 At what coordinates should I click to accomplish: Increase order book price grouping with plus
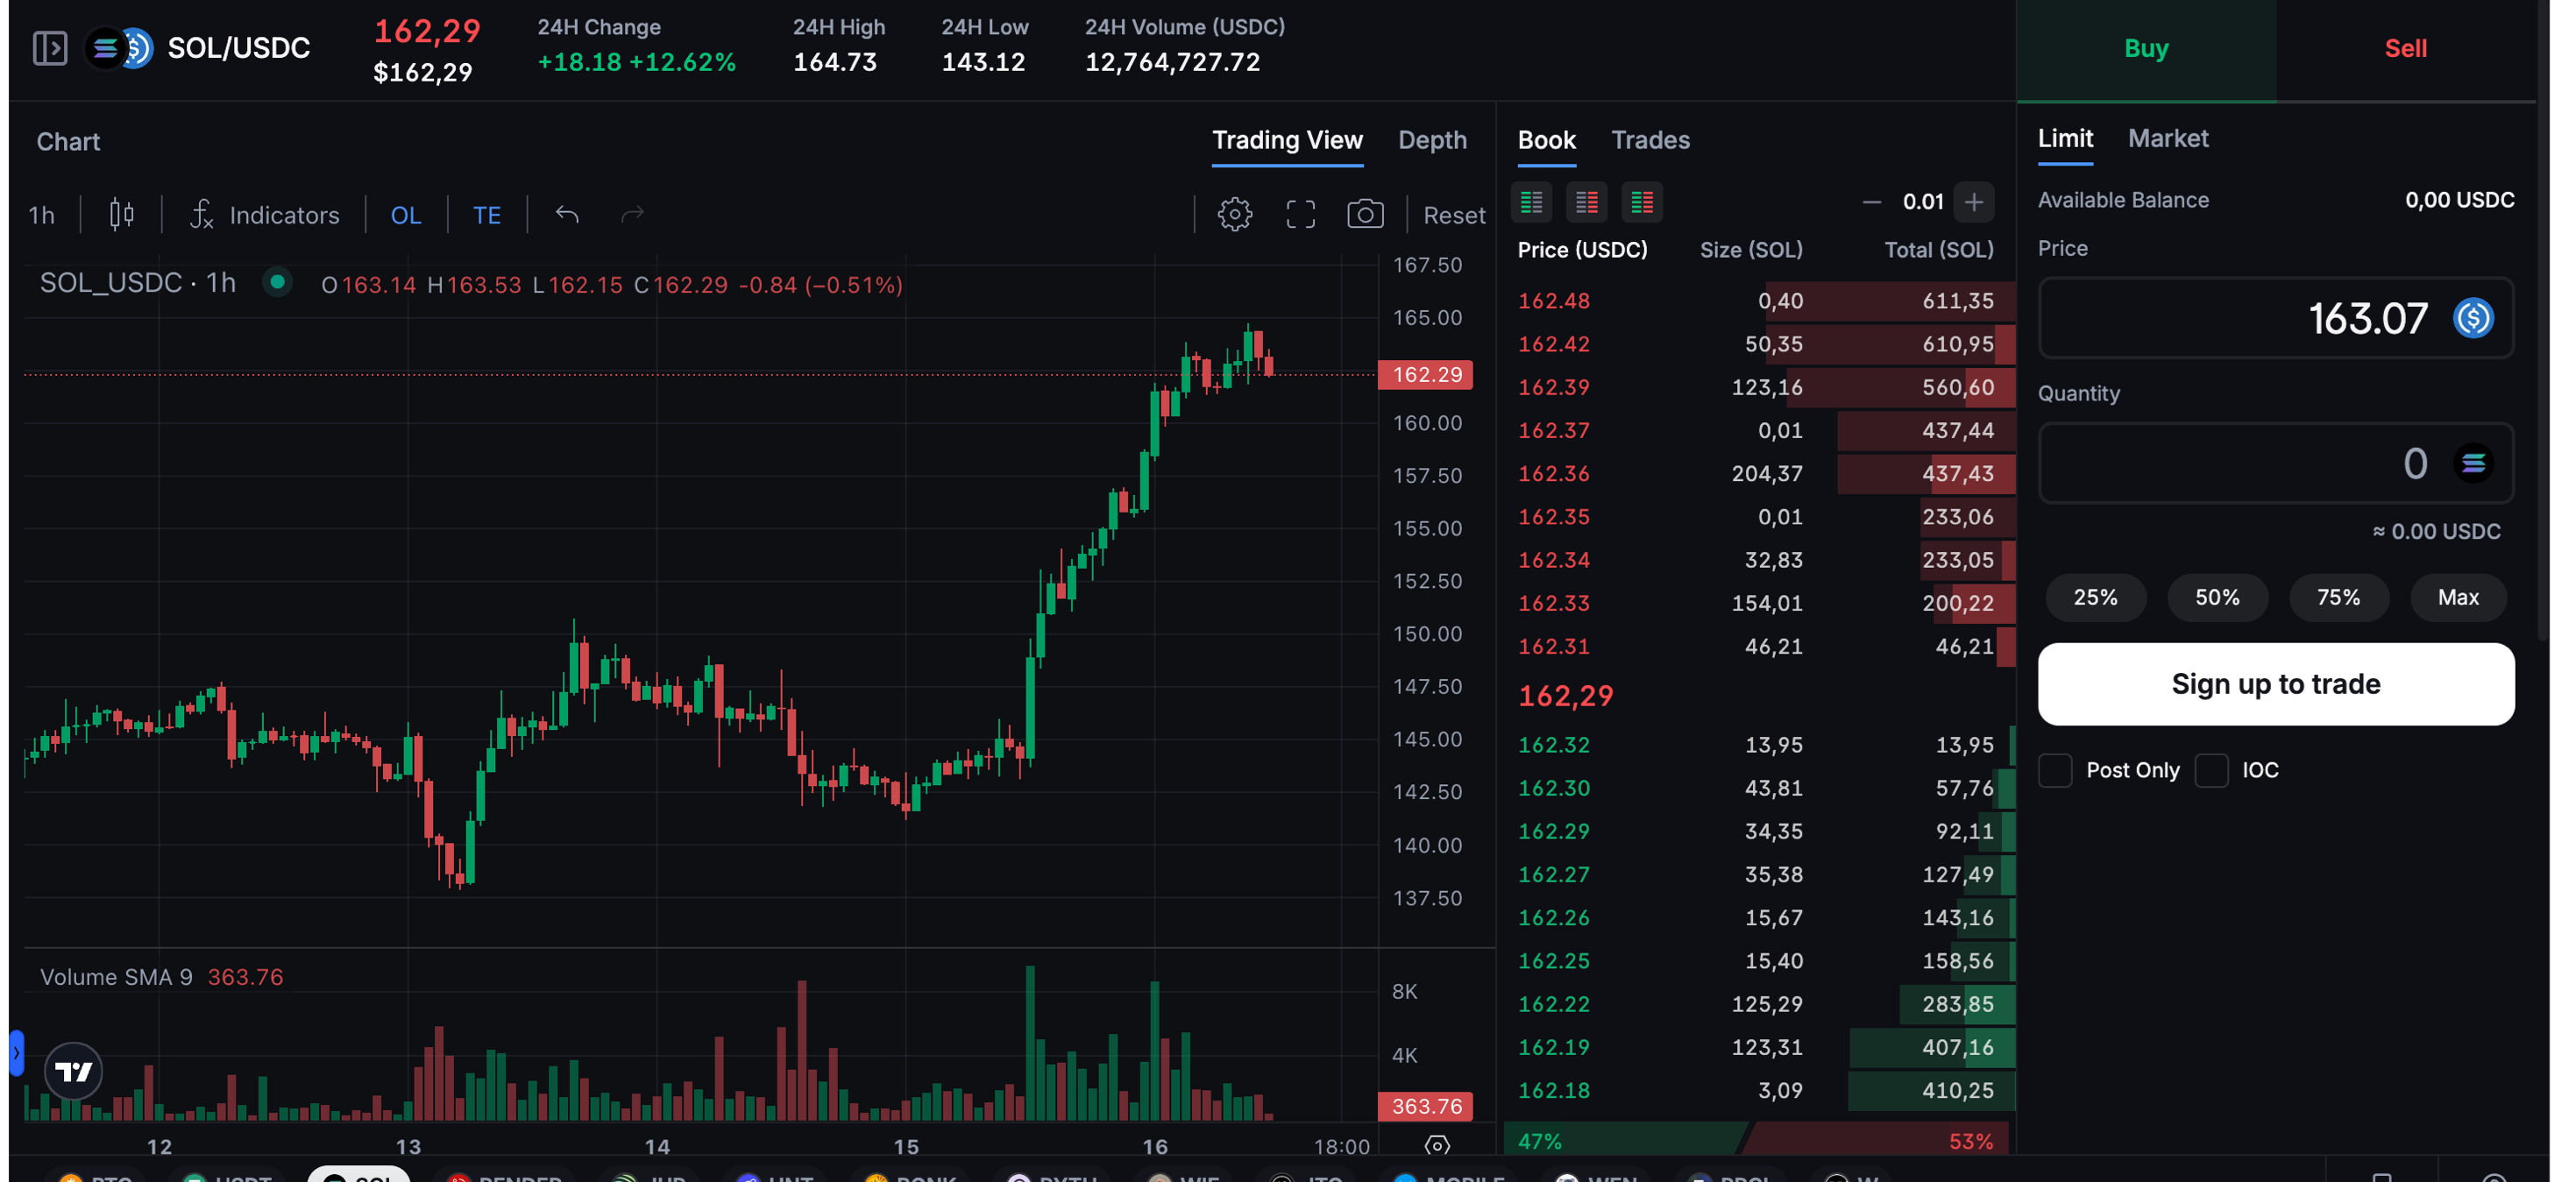tap(1973, 202)
